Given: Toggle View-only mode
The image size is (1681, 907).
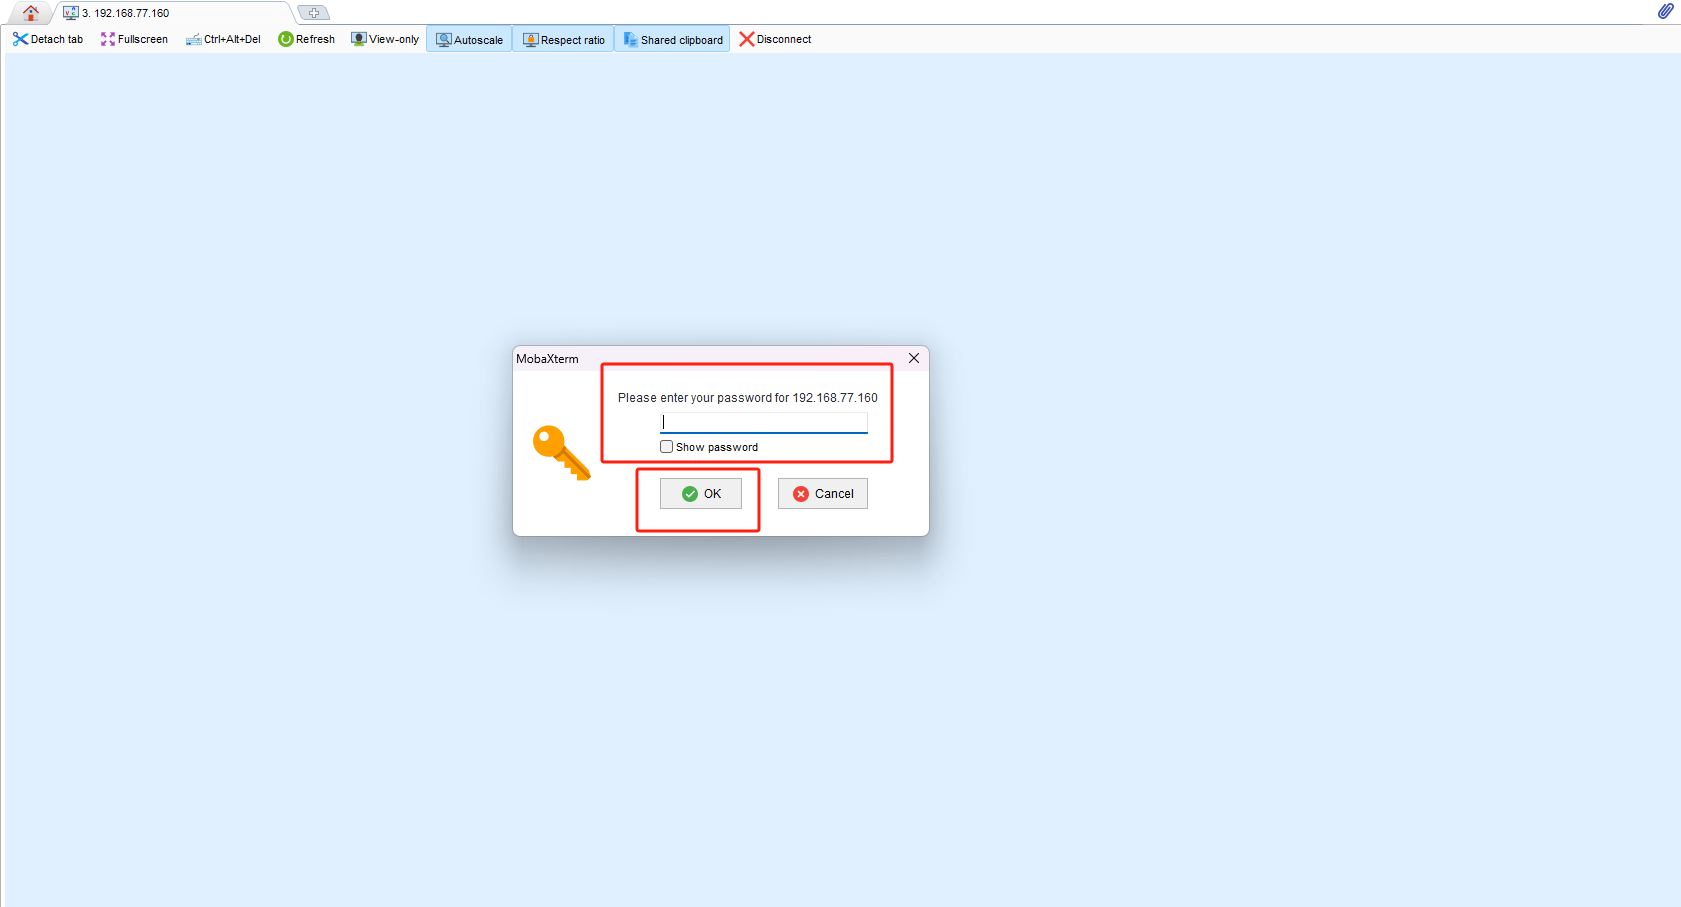Looking at the screenshot, I should point(385,39).
